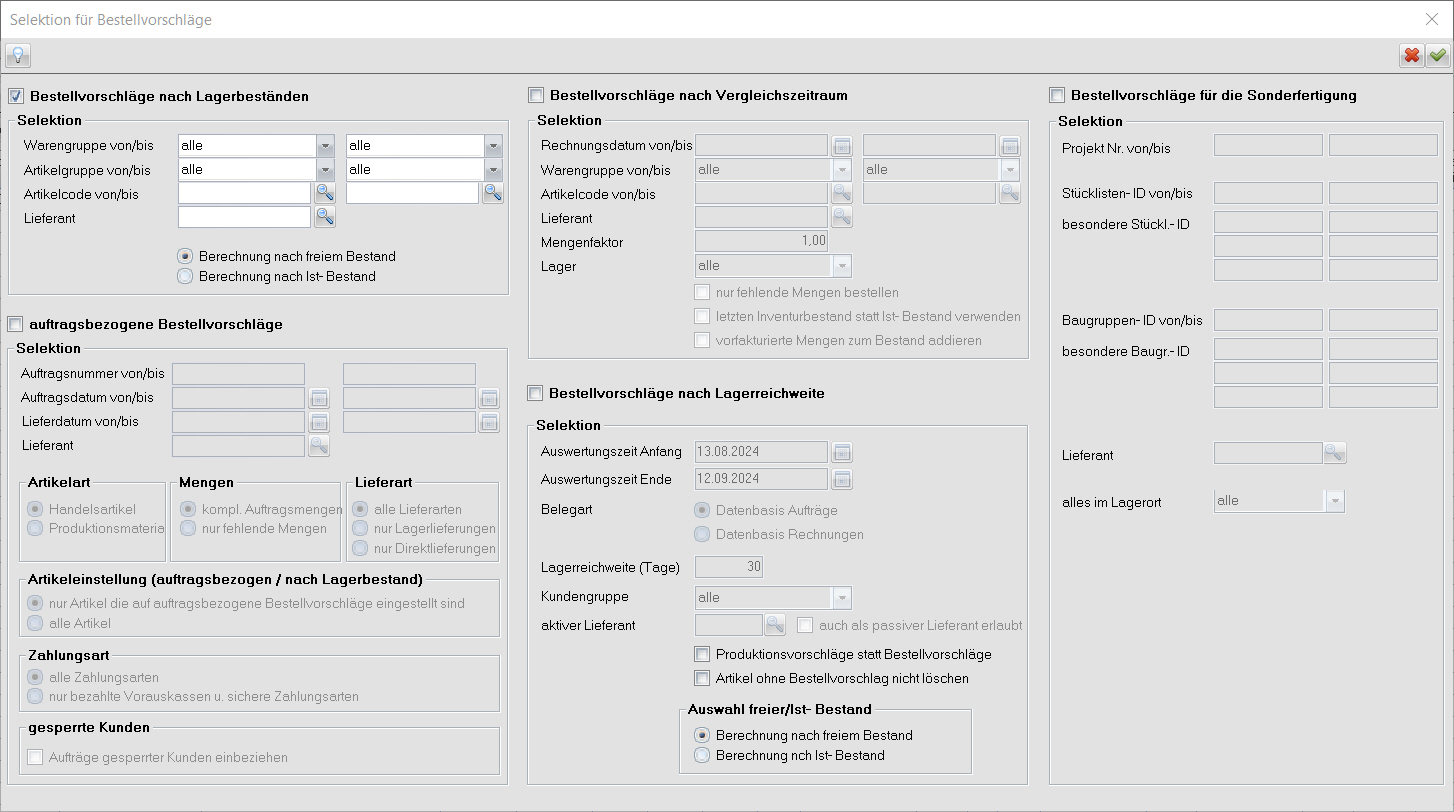
Task: Enable Bestellvorschläge nach Vergleichszeitraum
Action: (x=536, y=96)
